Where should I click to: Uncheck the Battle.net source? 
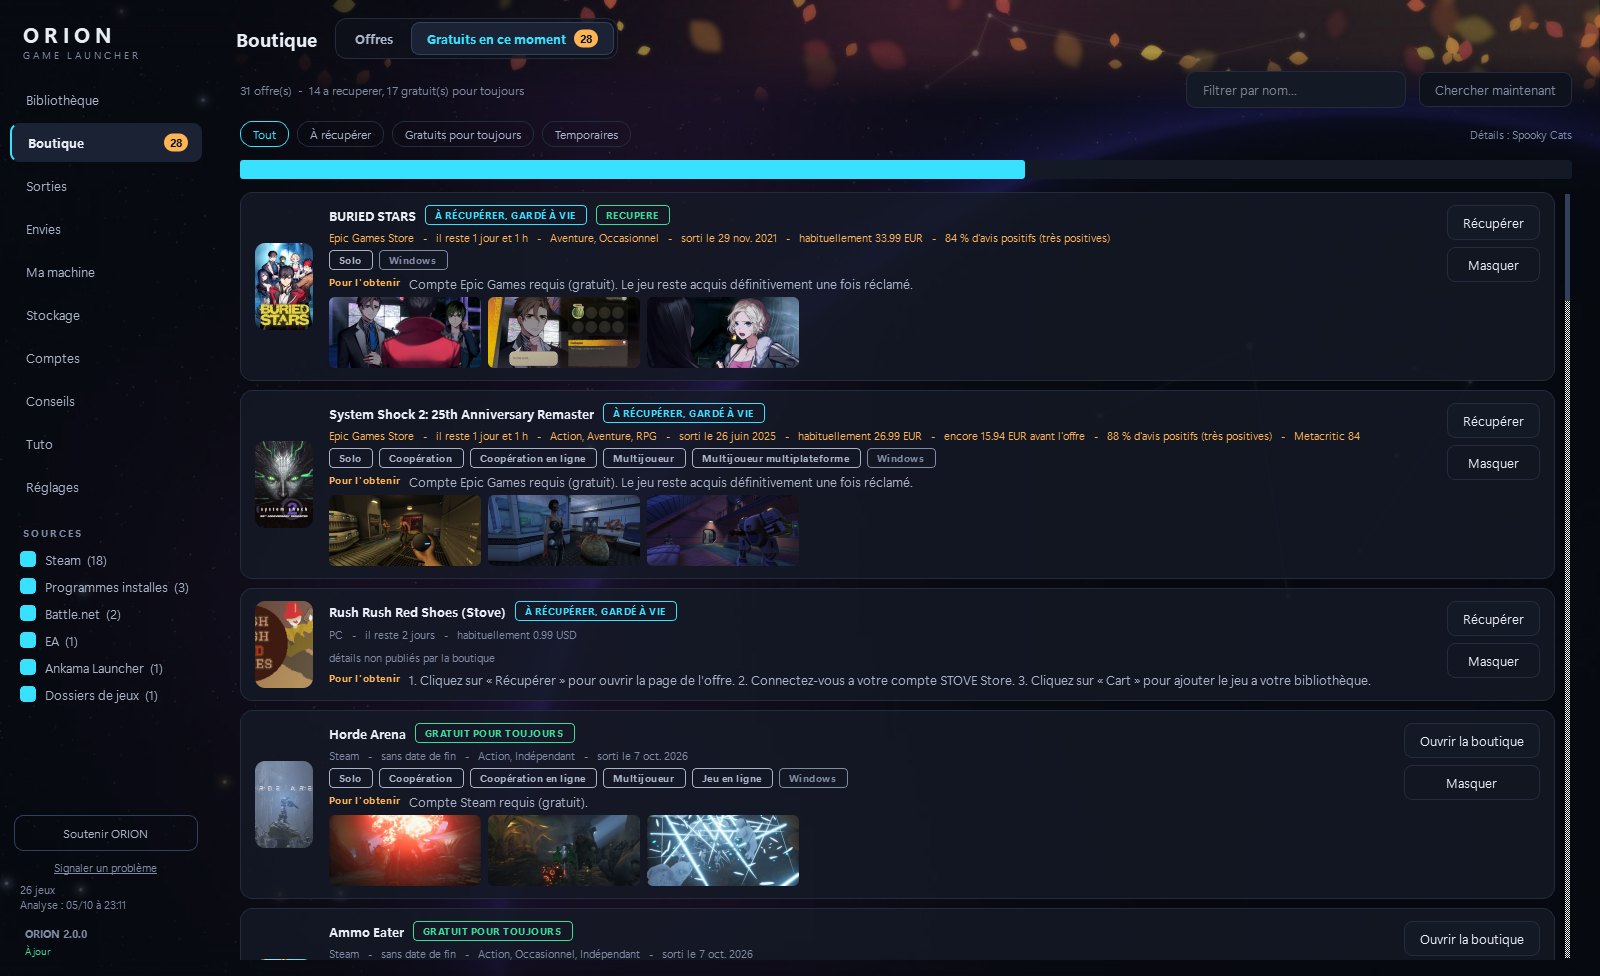(28, 614)
